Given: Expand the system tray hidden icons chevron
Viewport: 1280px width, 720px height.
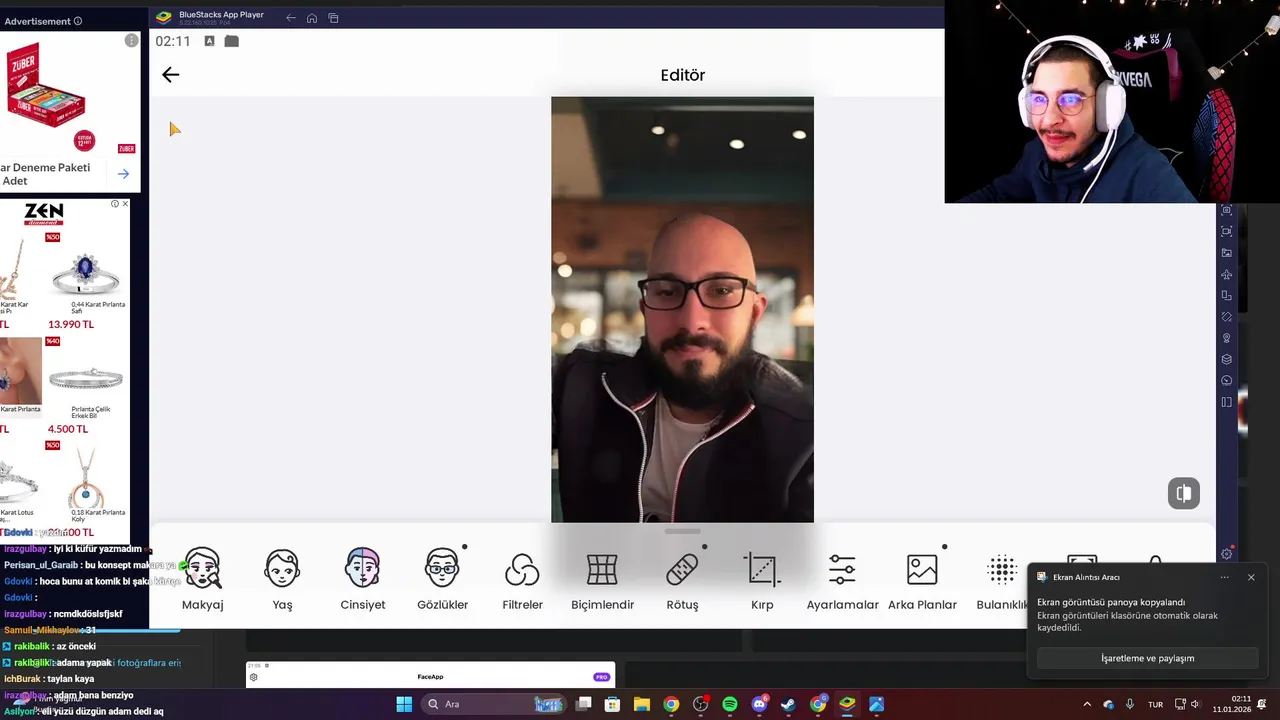Looking at the screenshot, I should 1087,704.
